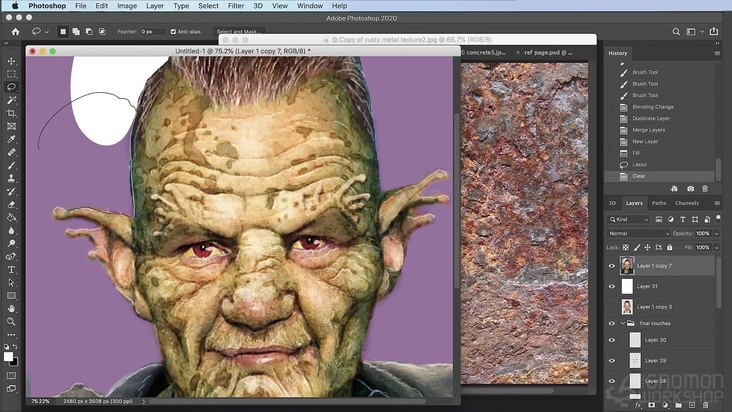
Task: Select the Clone Stamp tool
Action: [x=11, y=178]
